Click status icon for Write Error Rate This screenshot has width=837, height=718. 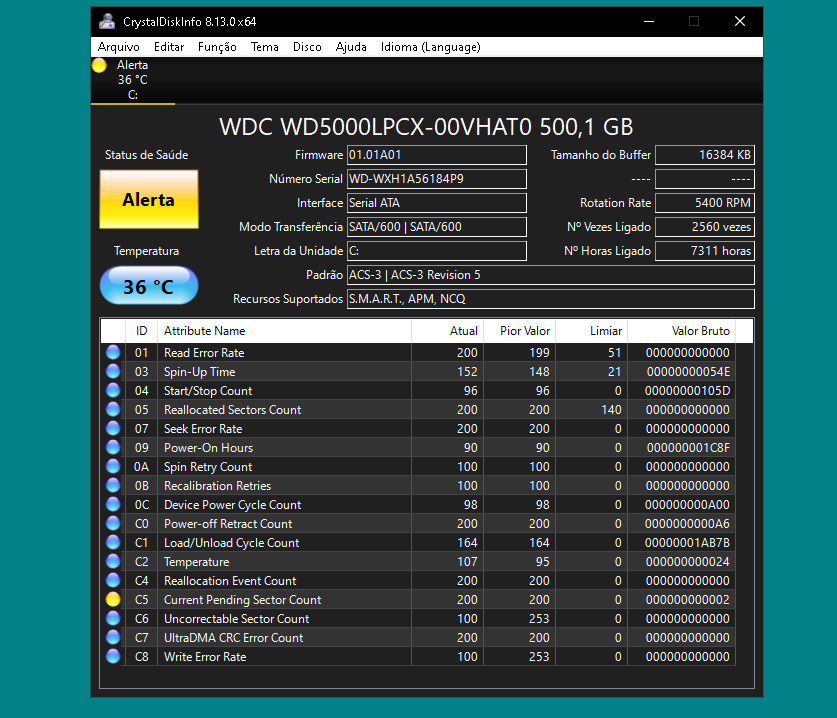tap(113, 656)
